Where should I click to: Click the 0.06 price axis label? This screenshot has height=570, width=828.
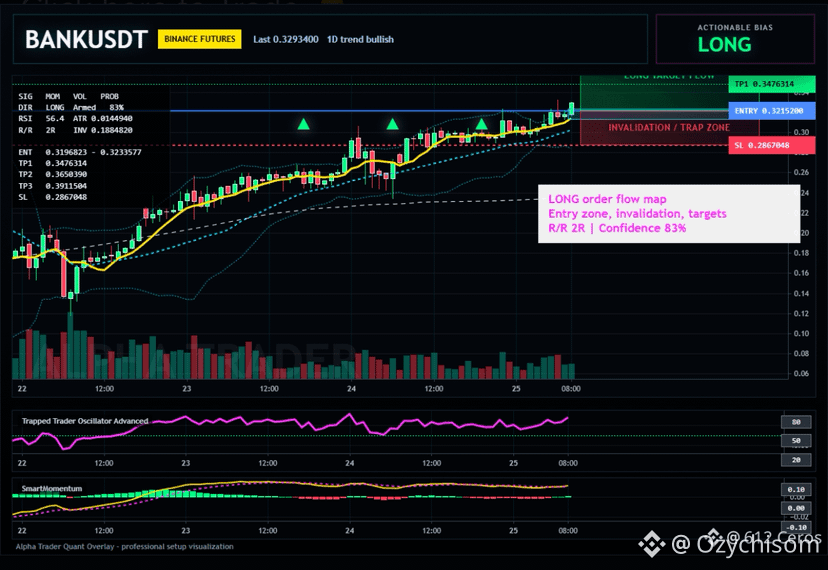(801, 374)
